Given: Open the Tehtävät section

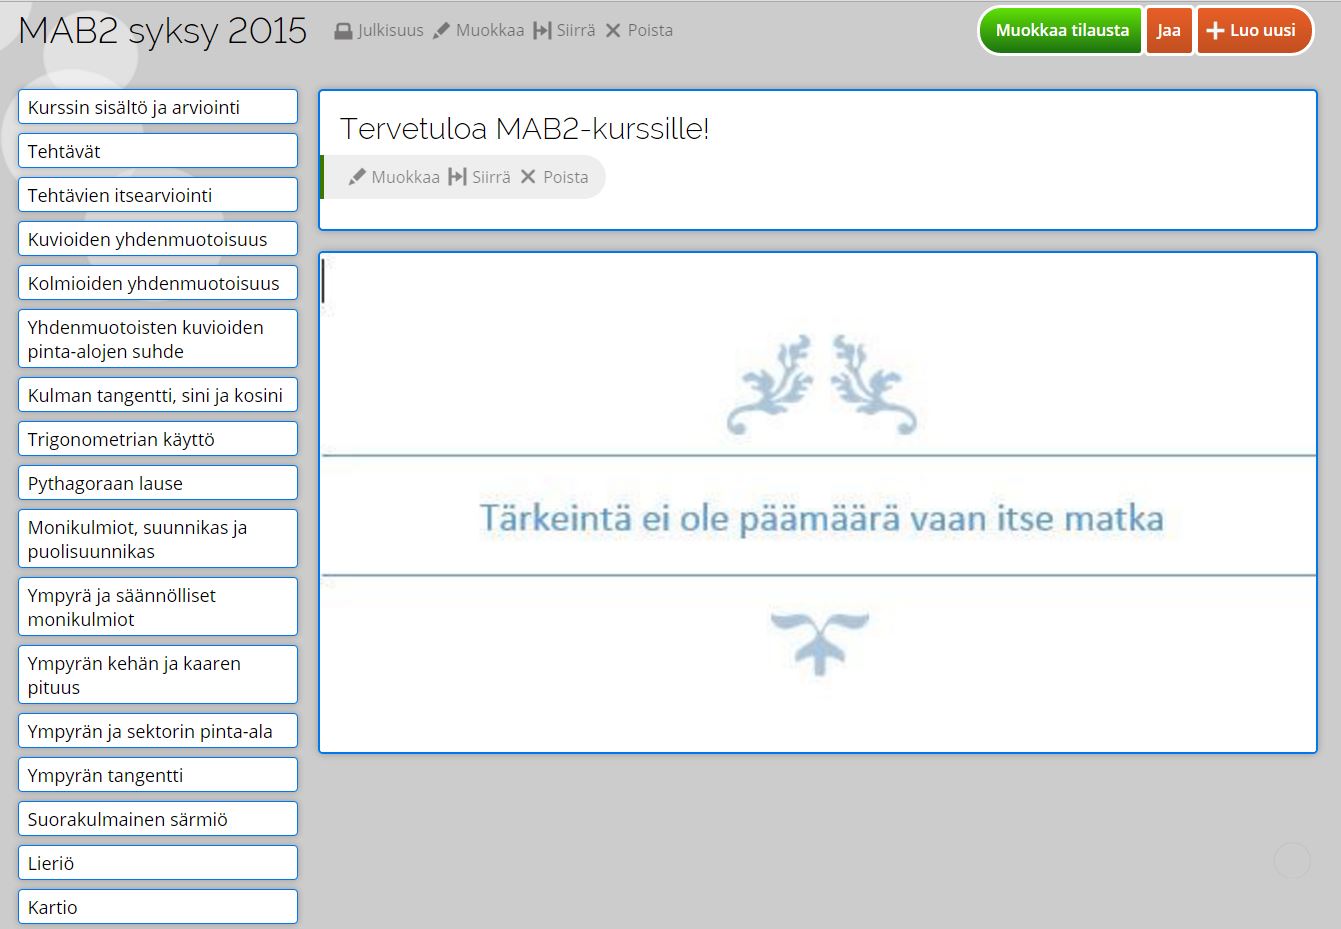Looking at the screenshot, I should [158, 151].
